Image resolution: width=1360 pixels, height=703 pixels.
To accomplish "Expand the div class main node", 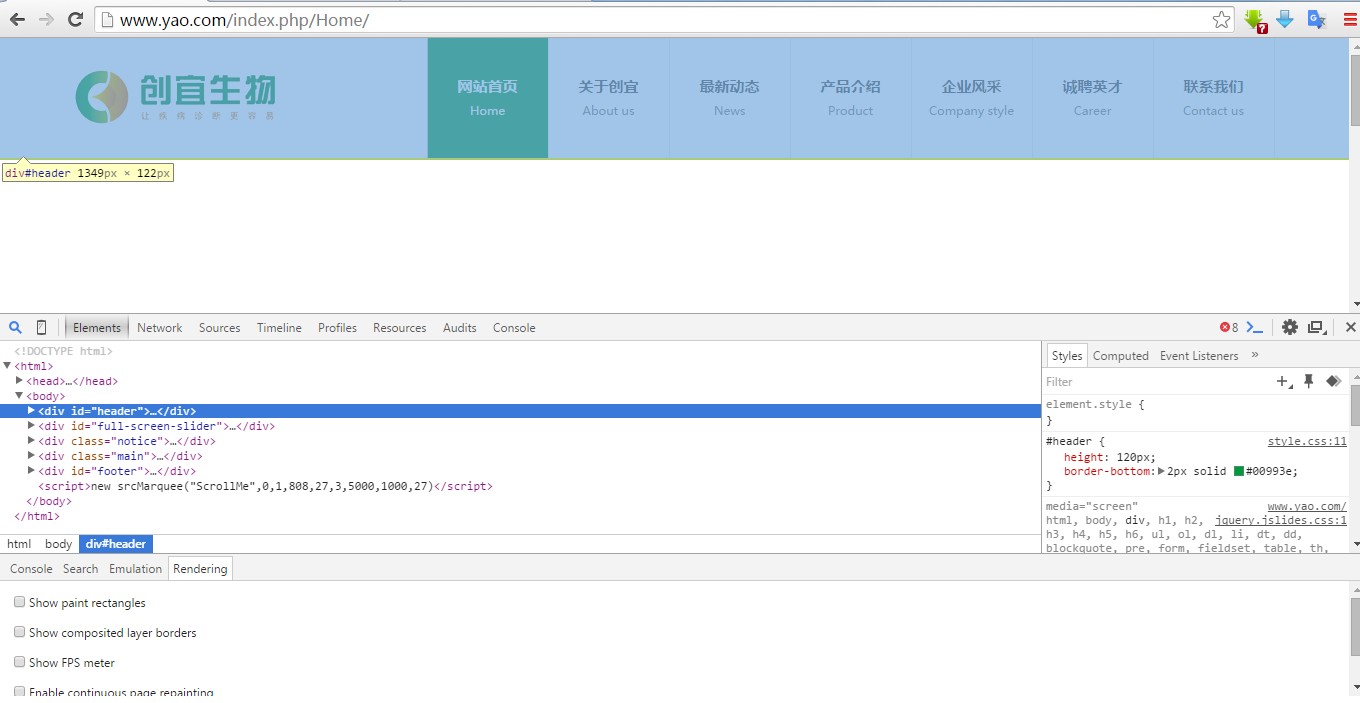I will tap(31, 456).
